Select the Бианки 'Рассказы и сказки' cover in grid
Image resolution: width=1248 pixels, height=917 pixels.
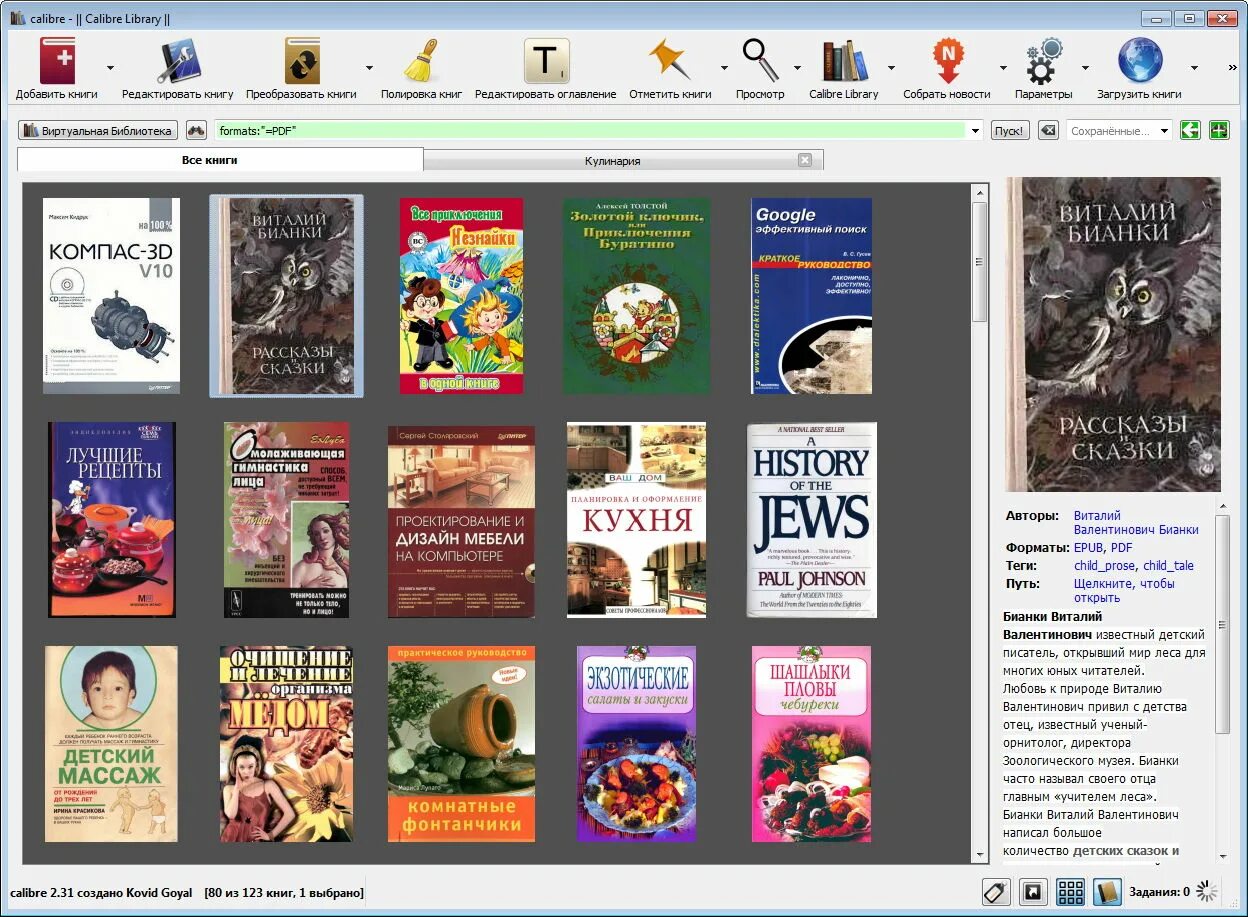(286, 296)
